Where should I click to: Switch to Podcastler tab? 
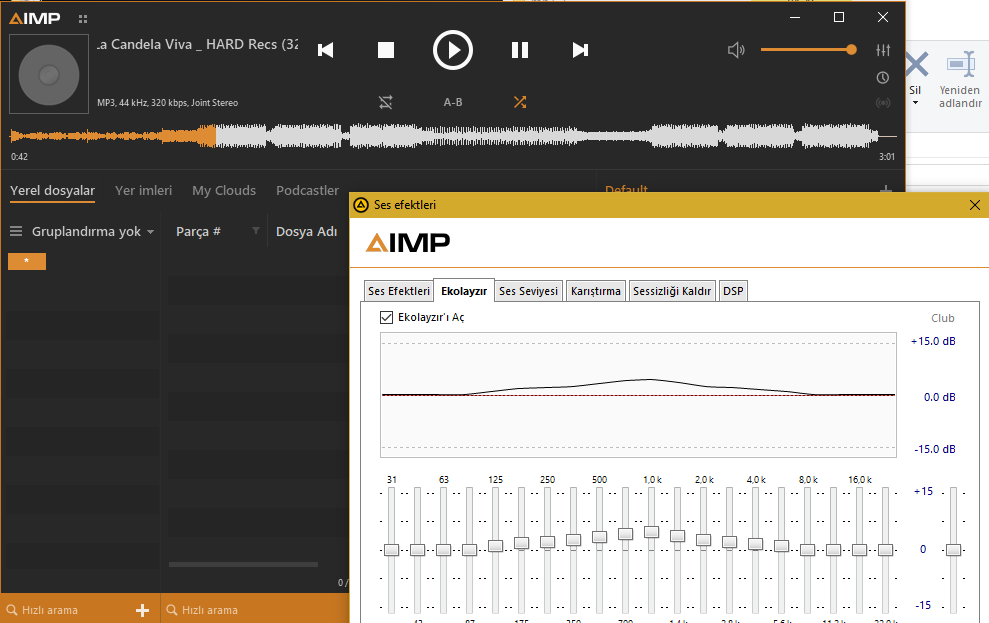(x=307, y=190)
